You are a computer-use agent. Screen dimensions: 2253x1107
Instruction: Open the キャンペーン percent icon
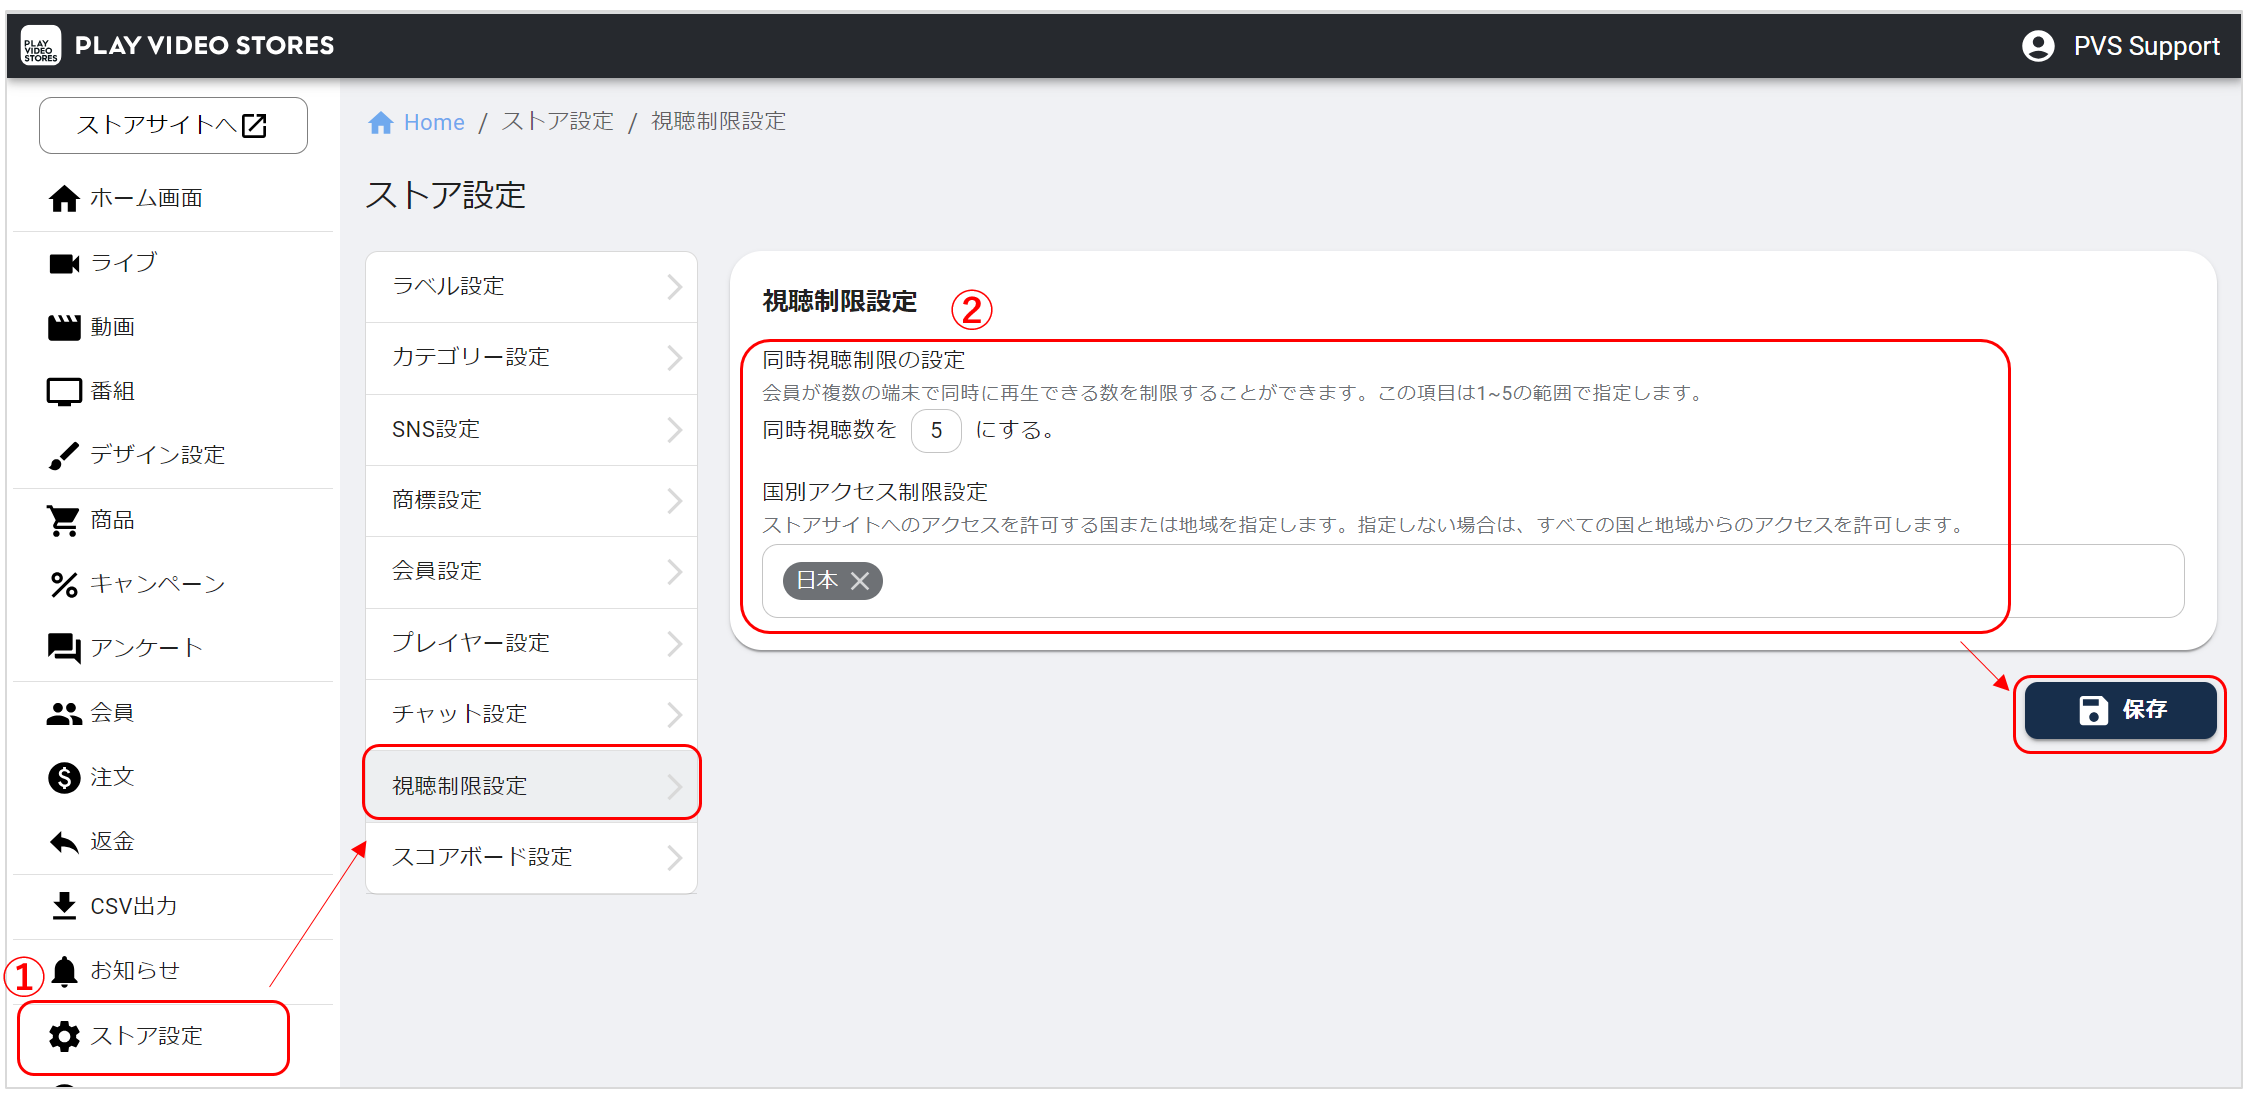(x=64, y=584)
